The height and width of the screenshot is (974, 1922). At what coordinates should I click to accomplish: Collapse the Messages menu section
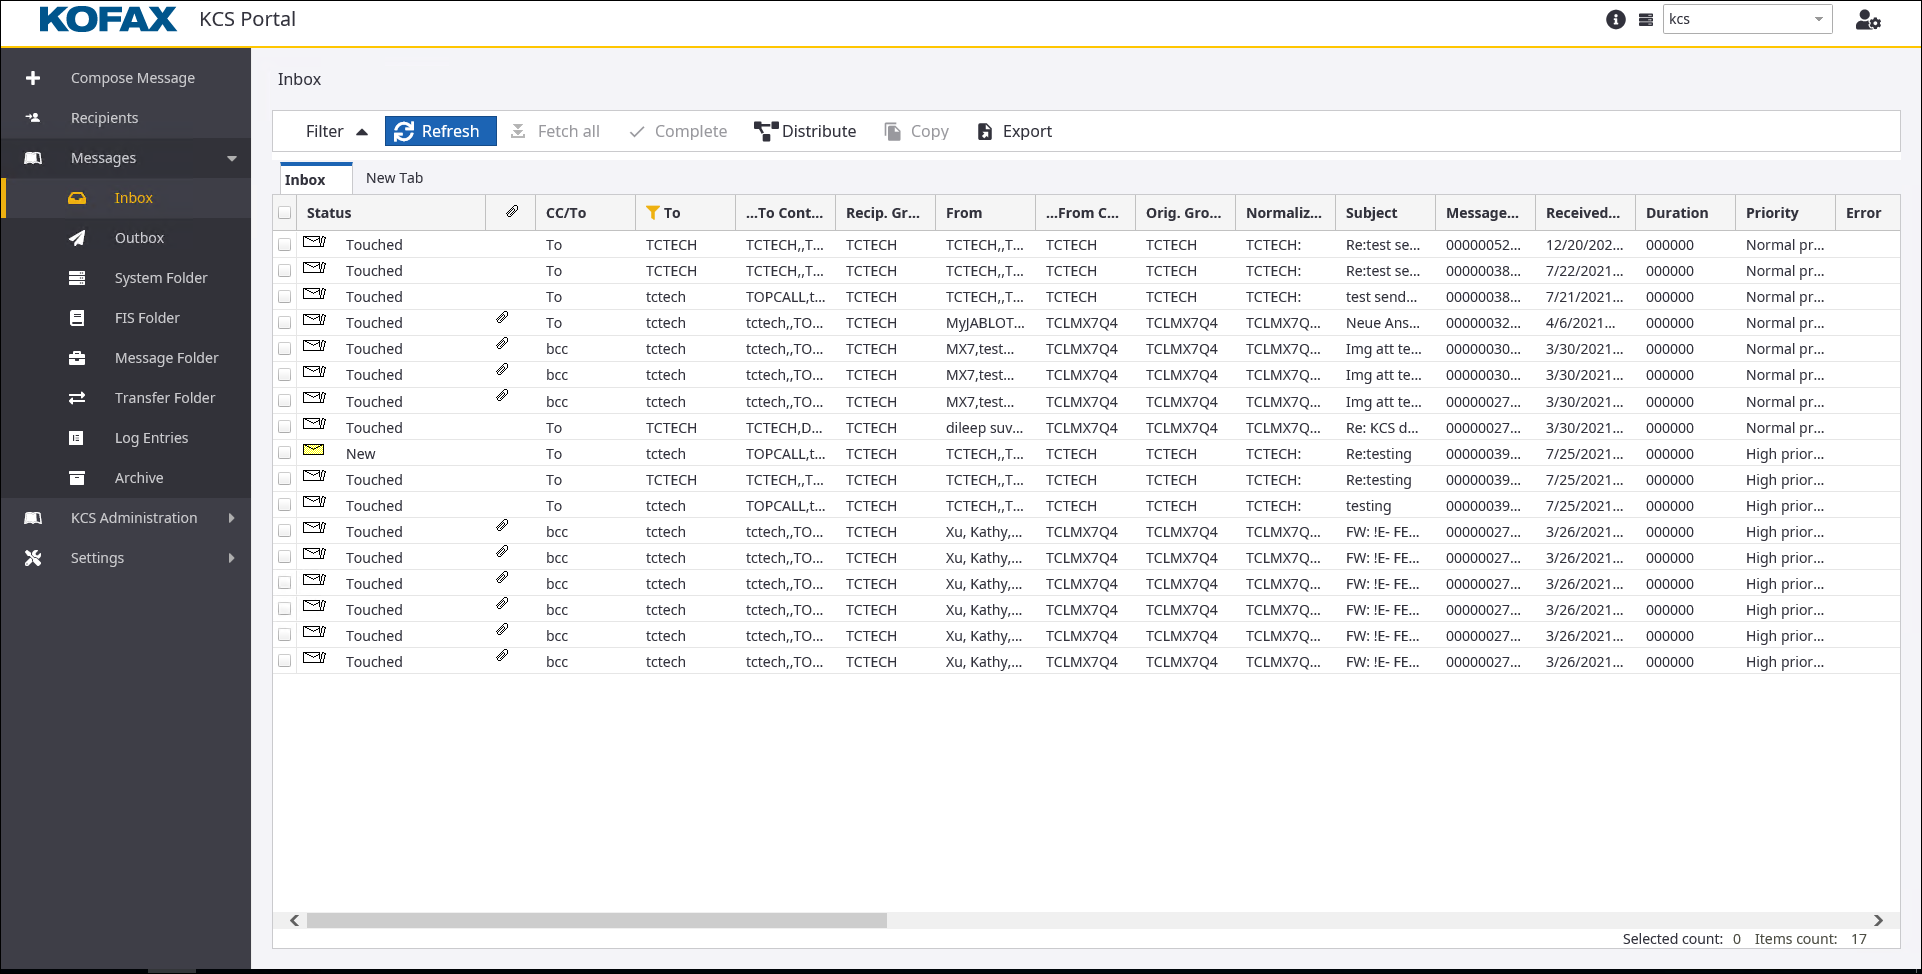[232, 158]
